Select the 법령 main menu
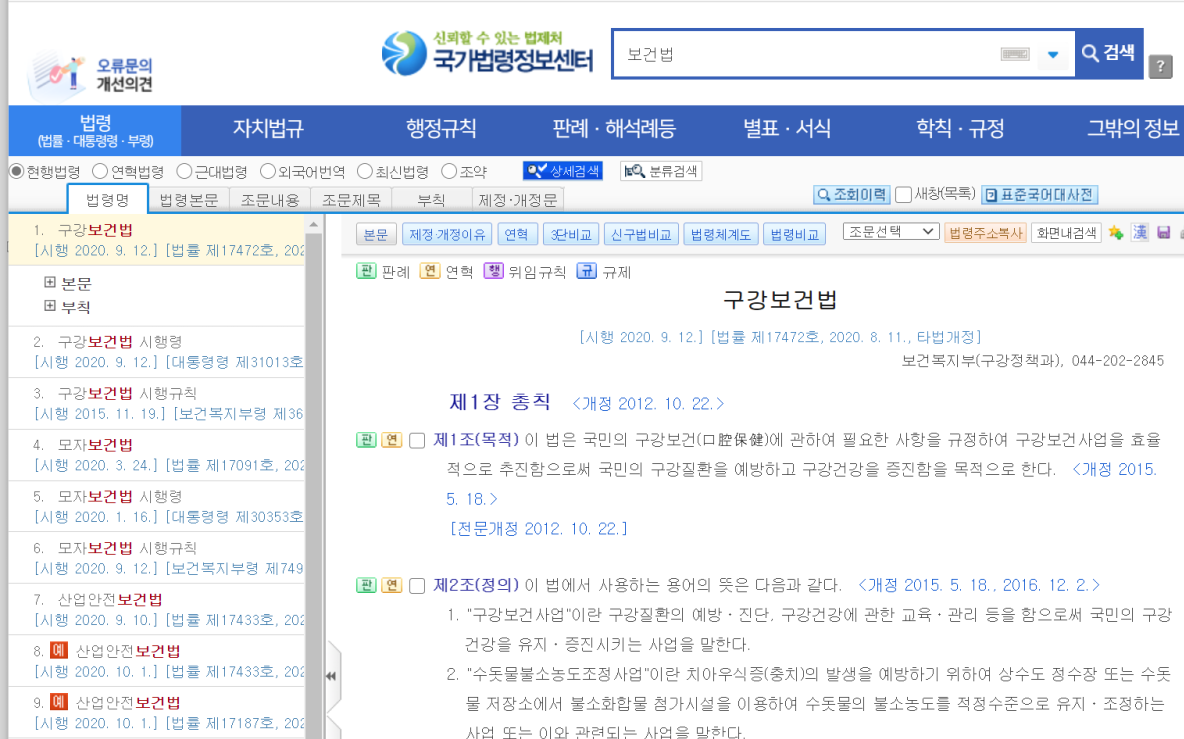This screenshot has height=739, width=1184. [x=95, y=131]
